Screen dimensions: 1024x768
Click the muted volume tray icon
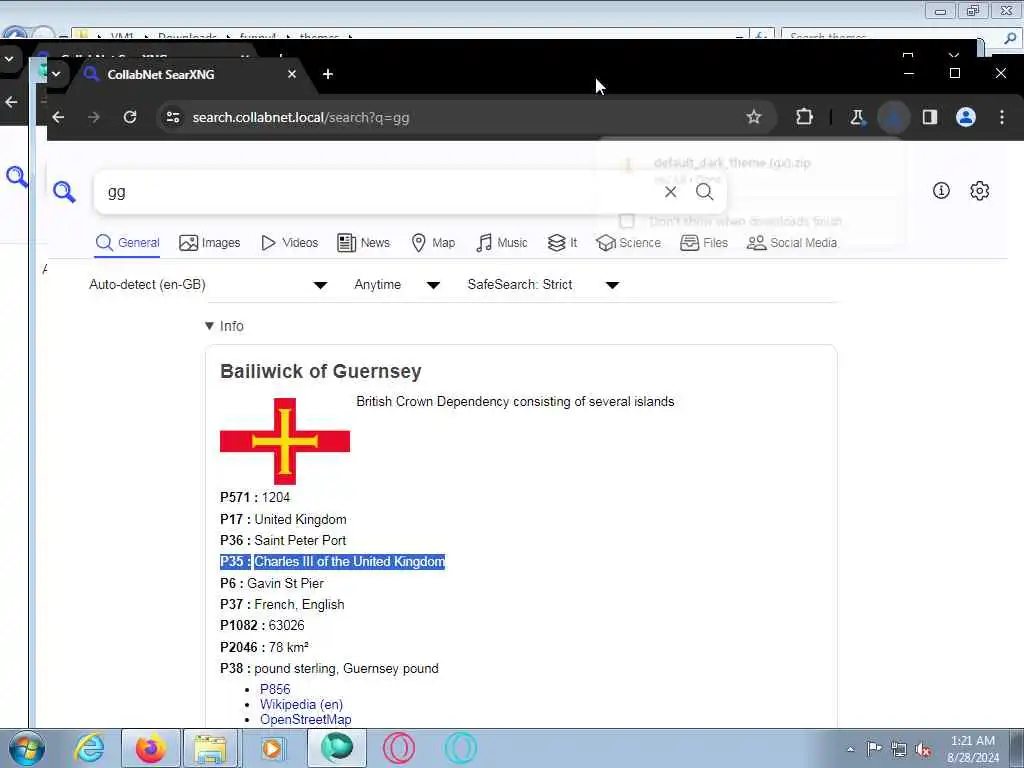coord(923,750)
